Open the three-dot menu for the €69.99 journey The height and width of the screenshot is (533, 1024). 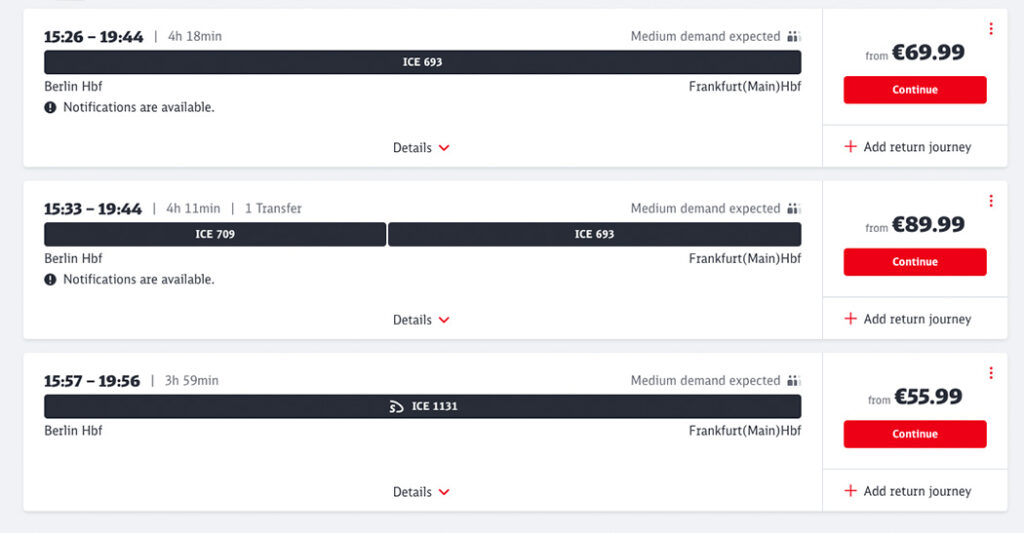click(991, 29)
